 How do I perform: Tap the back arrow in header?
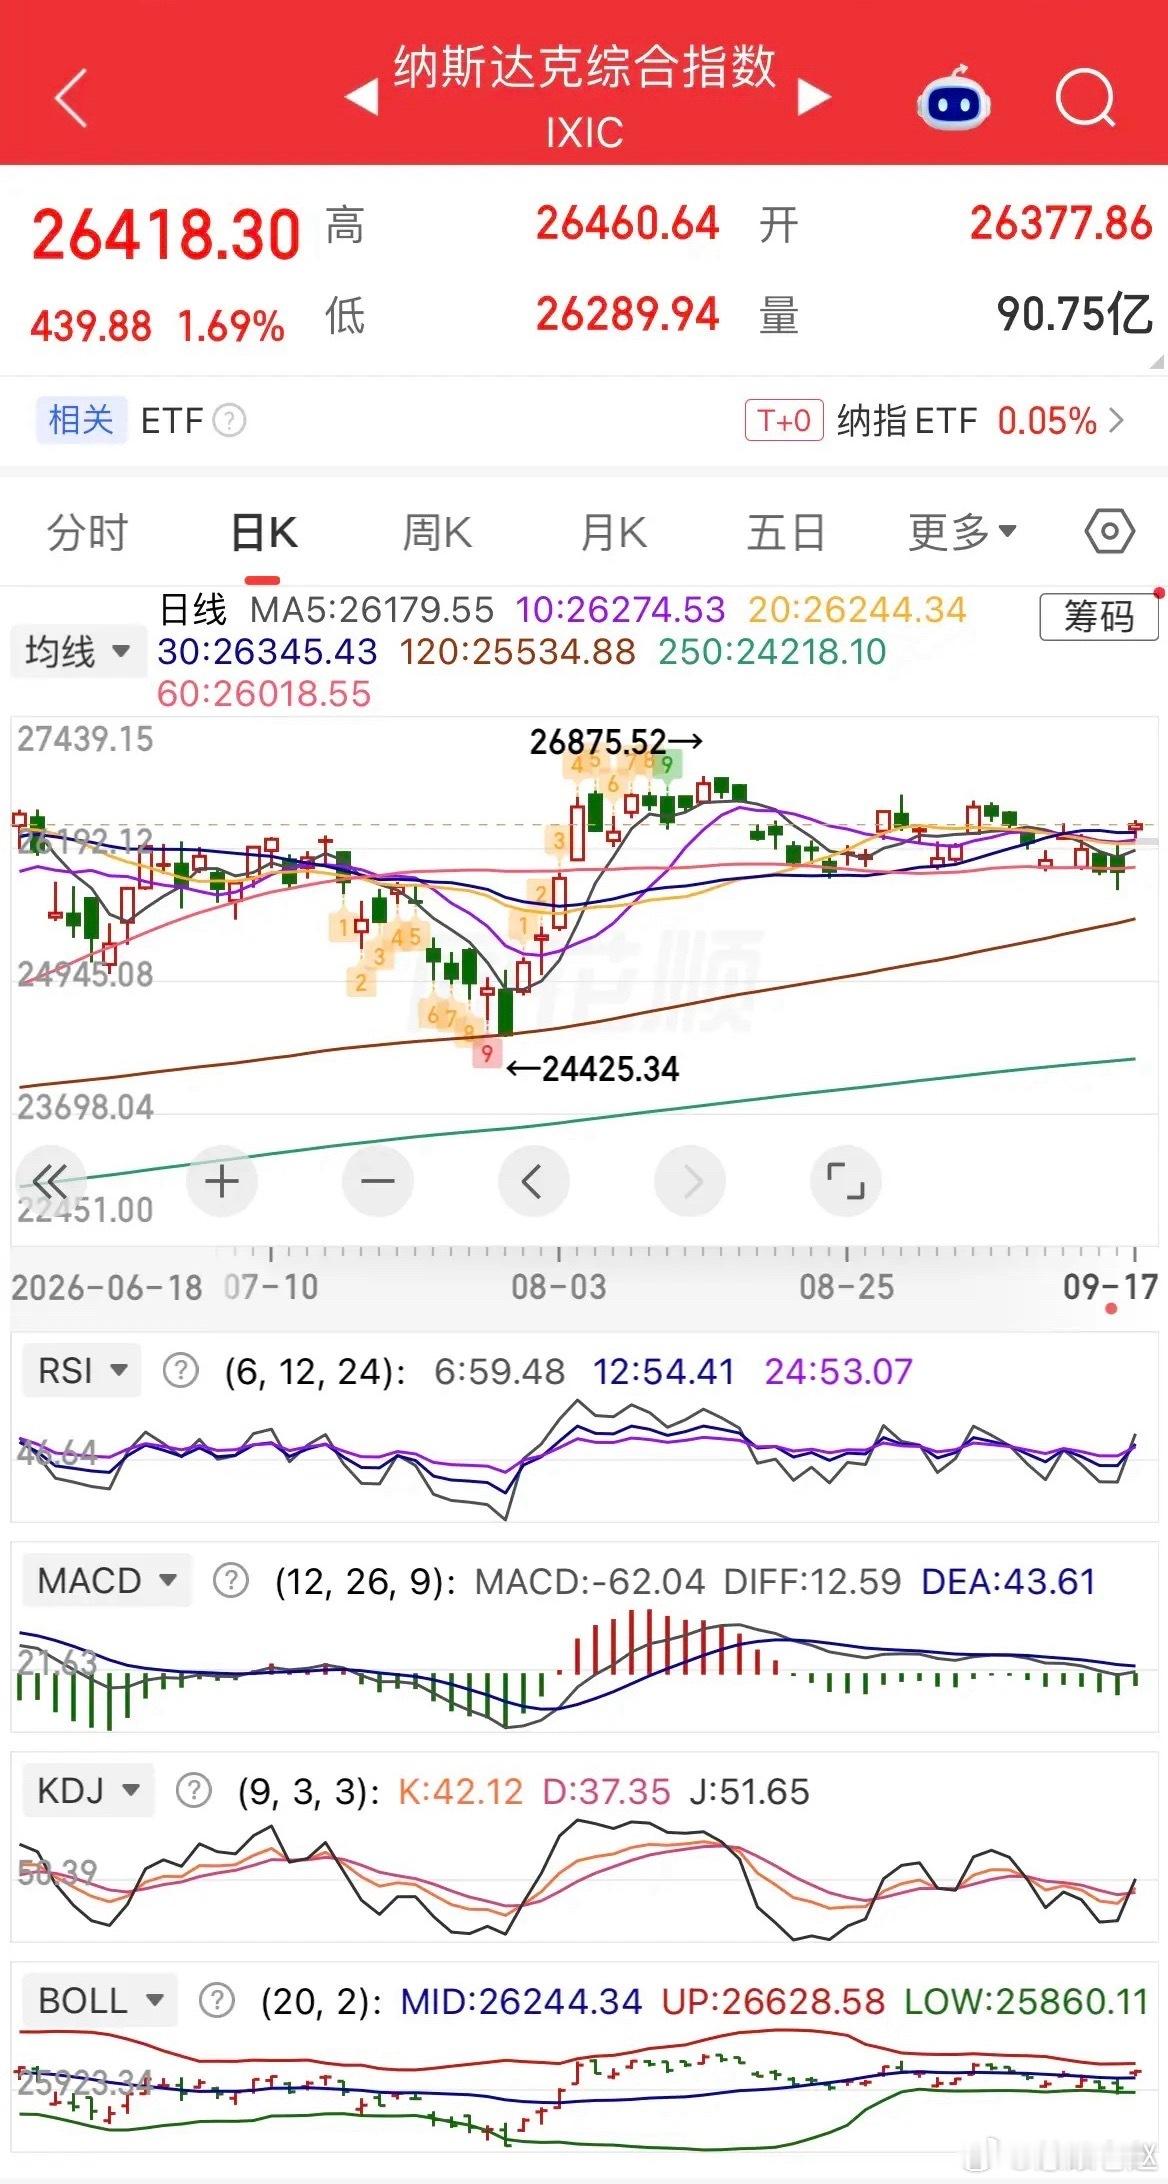click(72, 98)
